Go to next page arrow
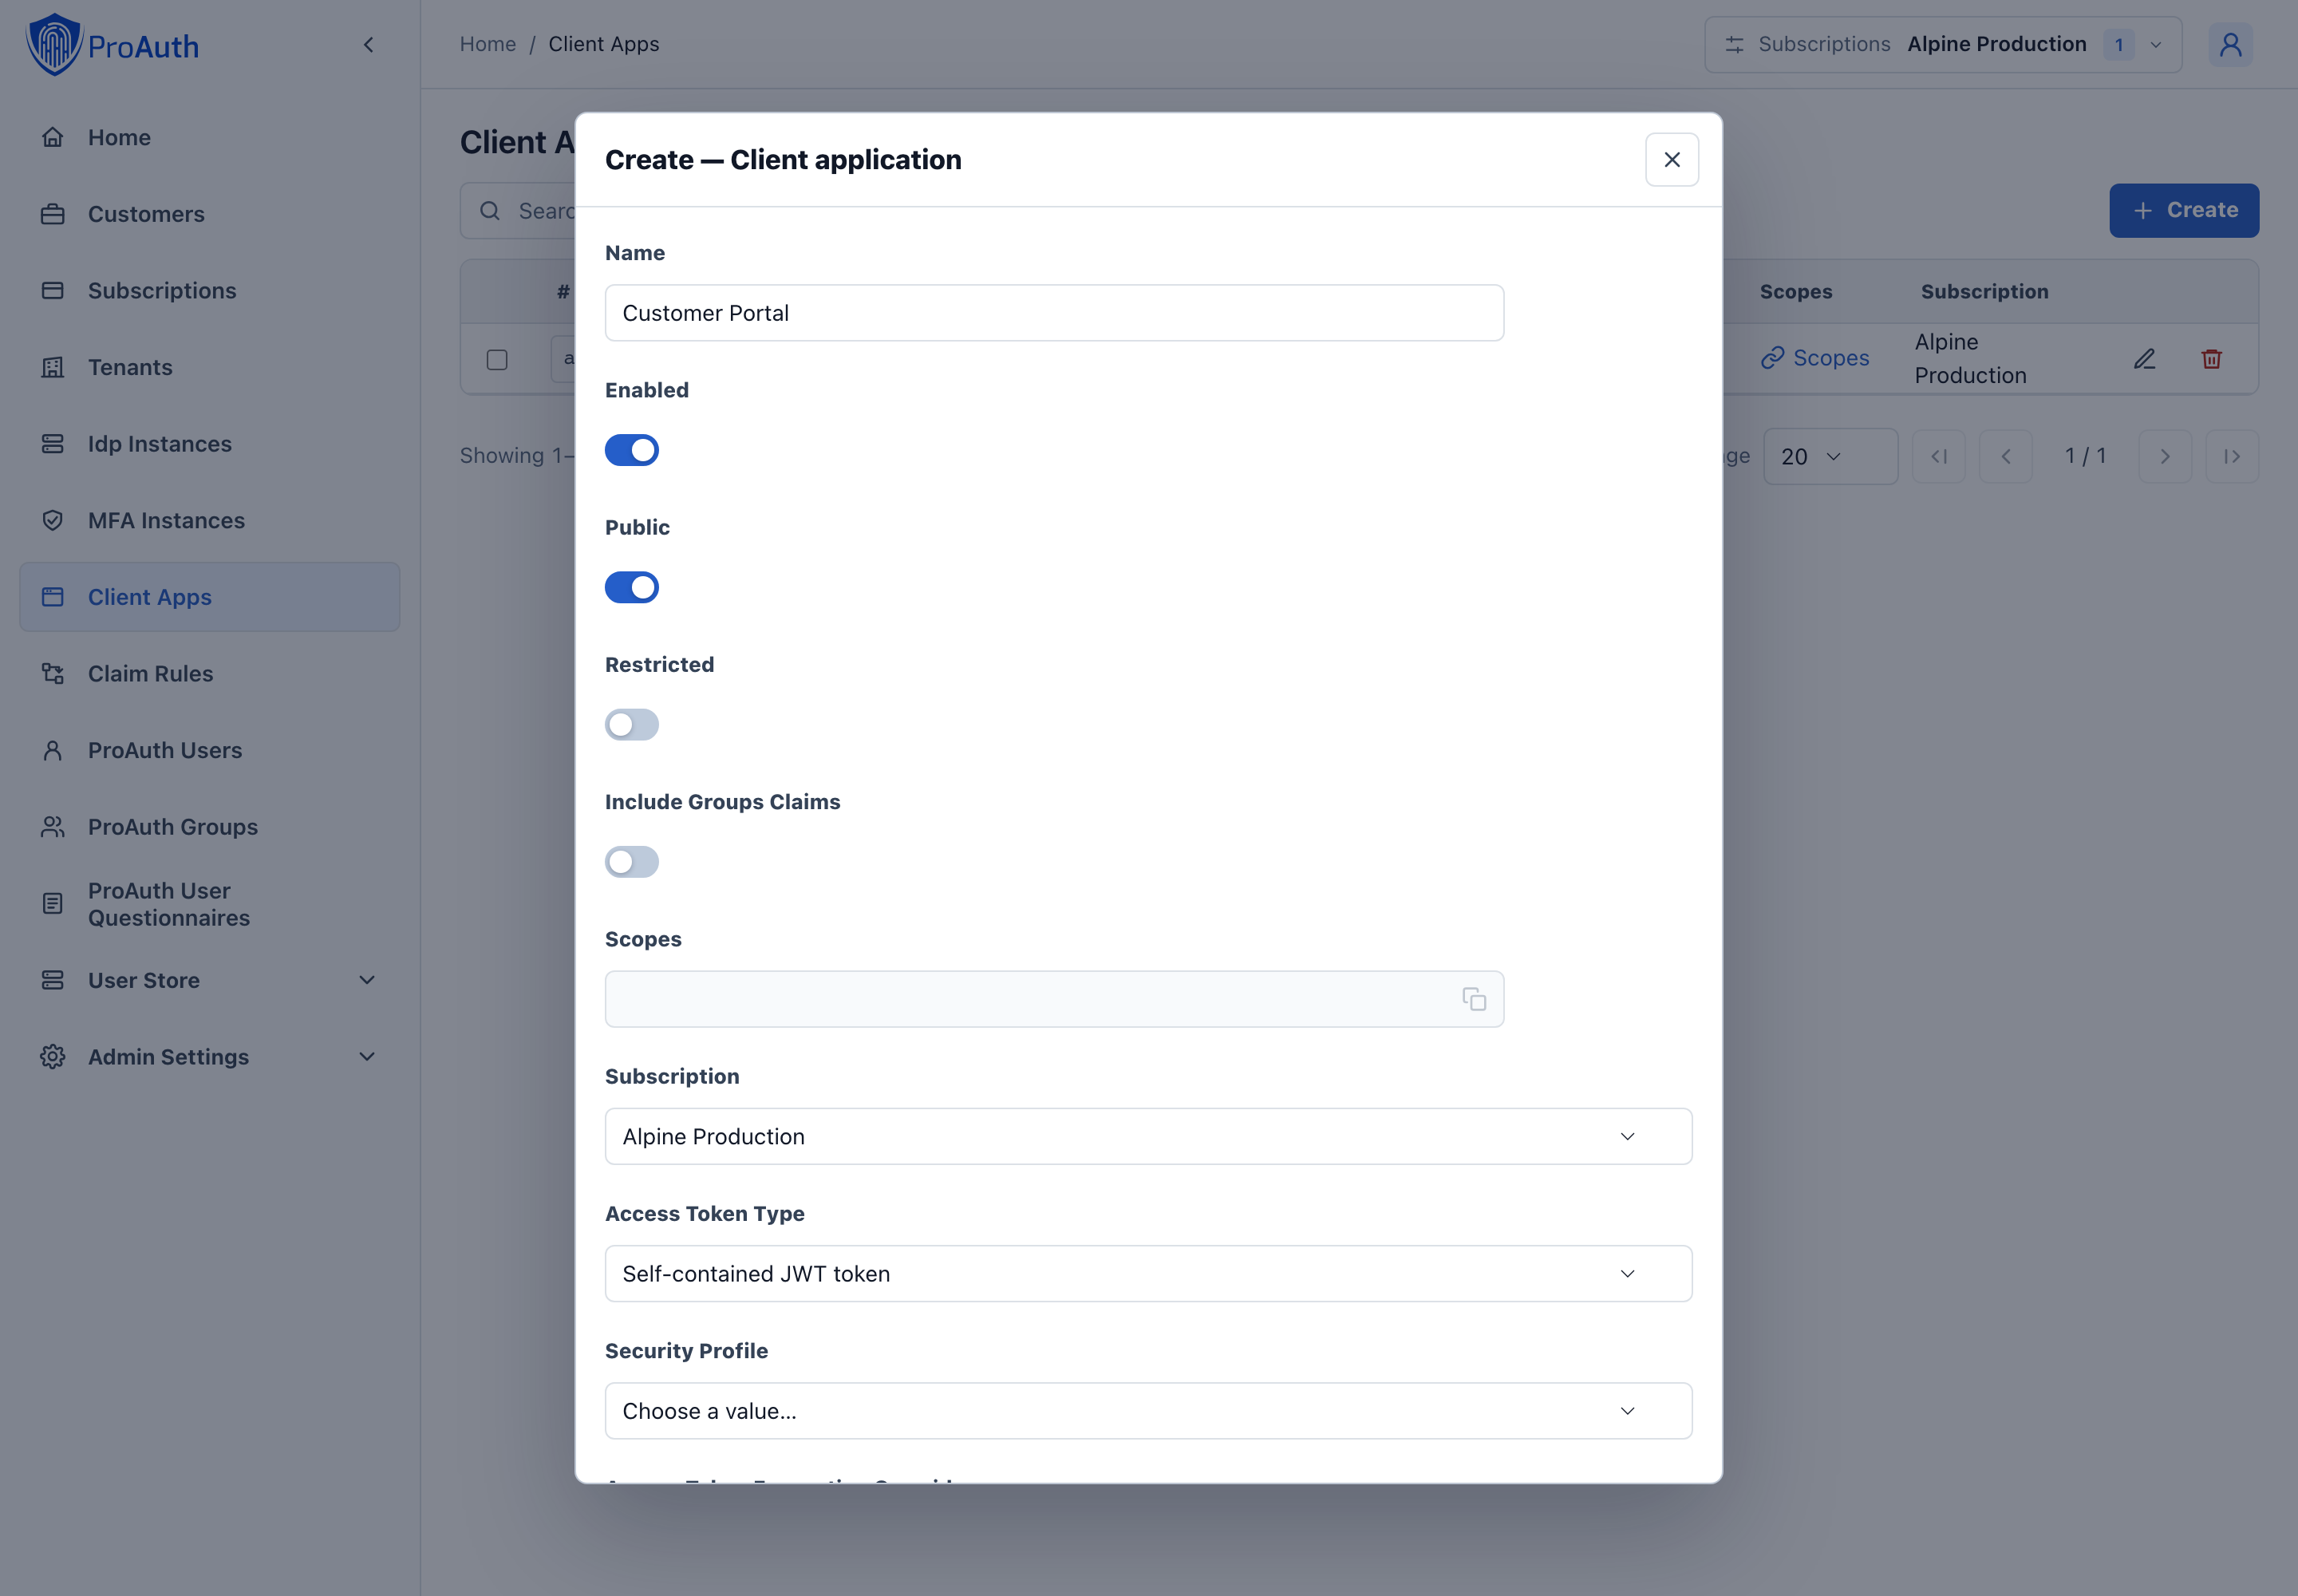The width and height of the screenshot is (2298, 1596). (2165, 456)
